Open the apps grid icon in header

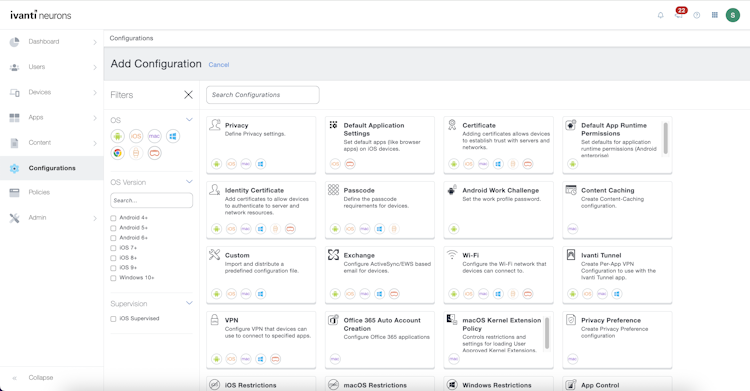click(715, 15)
